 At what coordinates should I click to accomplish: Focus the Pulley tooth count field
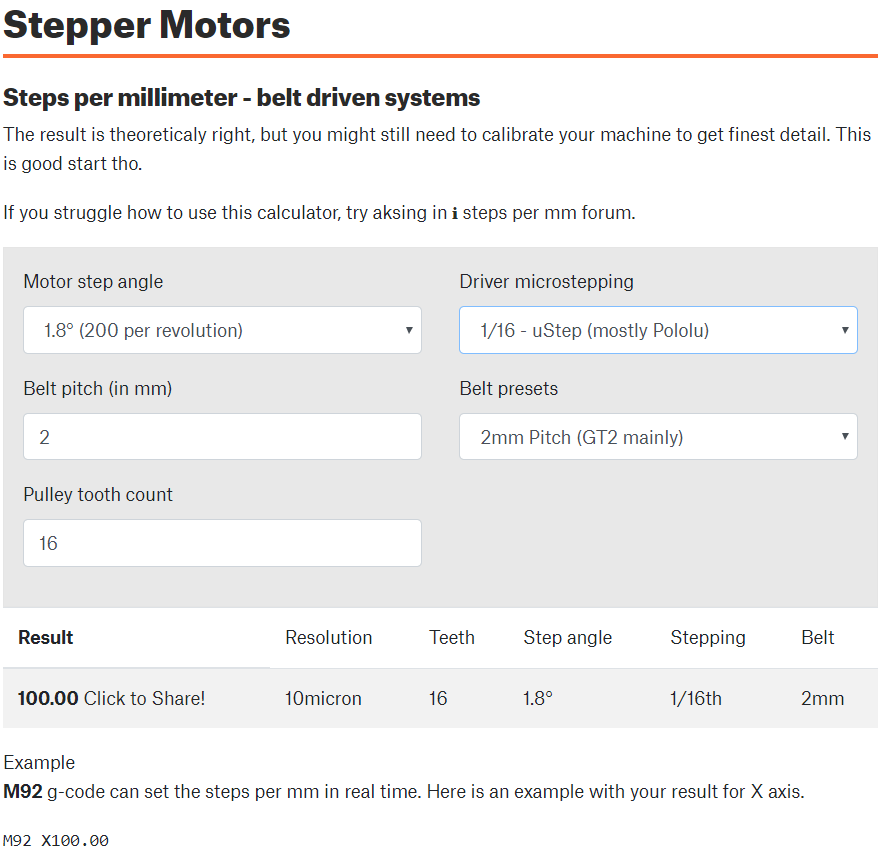click(222, 543)
